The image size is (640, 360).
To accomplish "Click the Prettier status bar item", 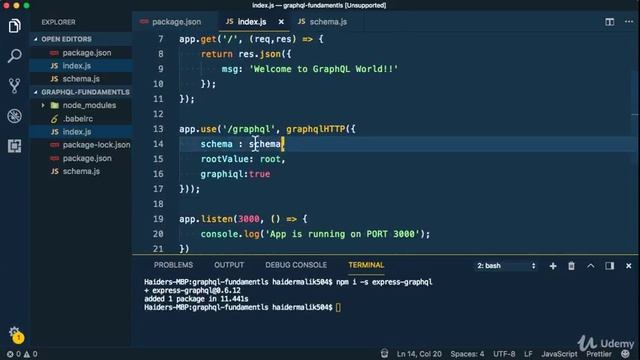I will pos(598,354).
